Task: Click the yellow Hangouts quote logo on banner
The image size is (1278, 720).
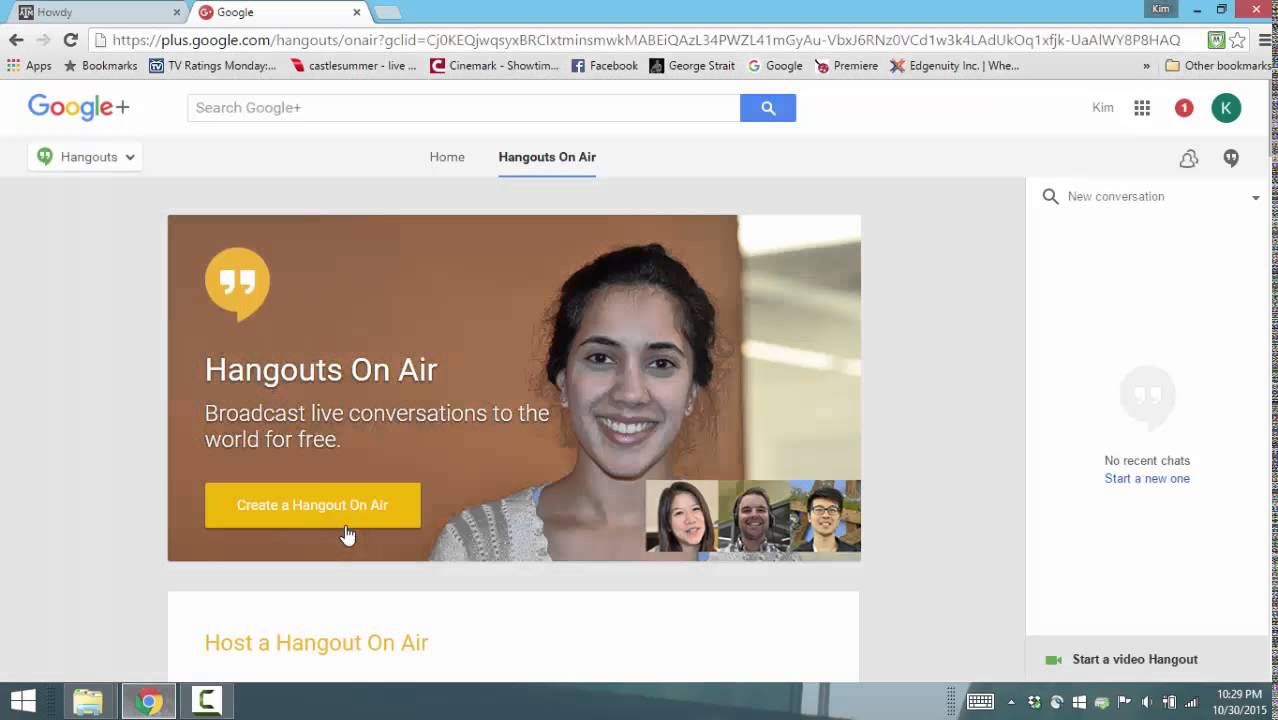Action: (237, 283)
